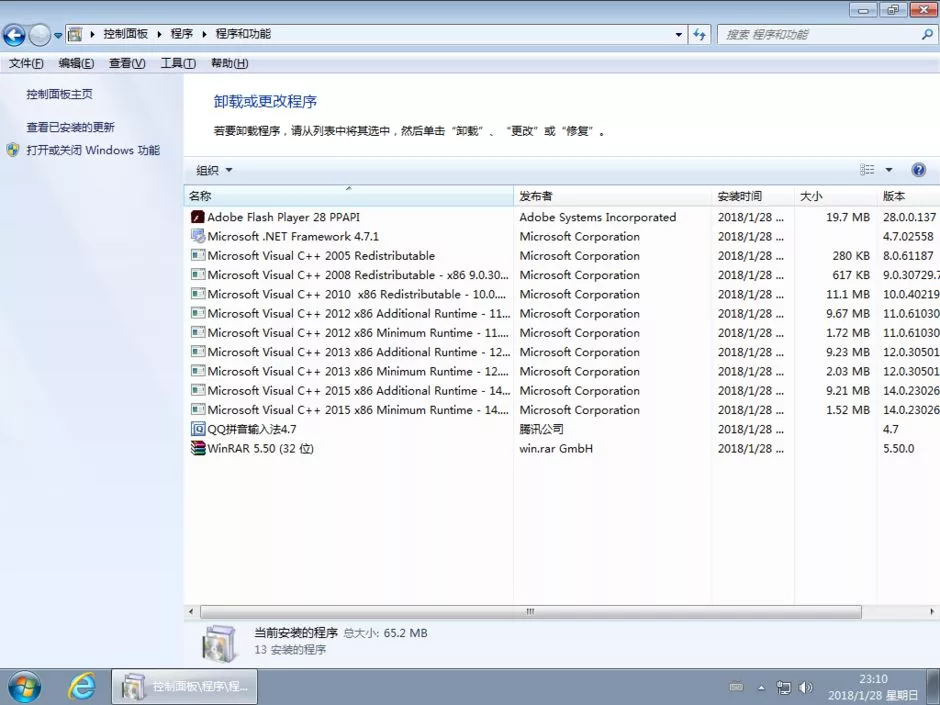Open the 查看 menu
This screenshot has width=940, height=705.
(126, 63)
